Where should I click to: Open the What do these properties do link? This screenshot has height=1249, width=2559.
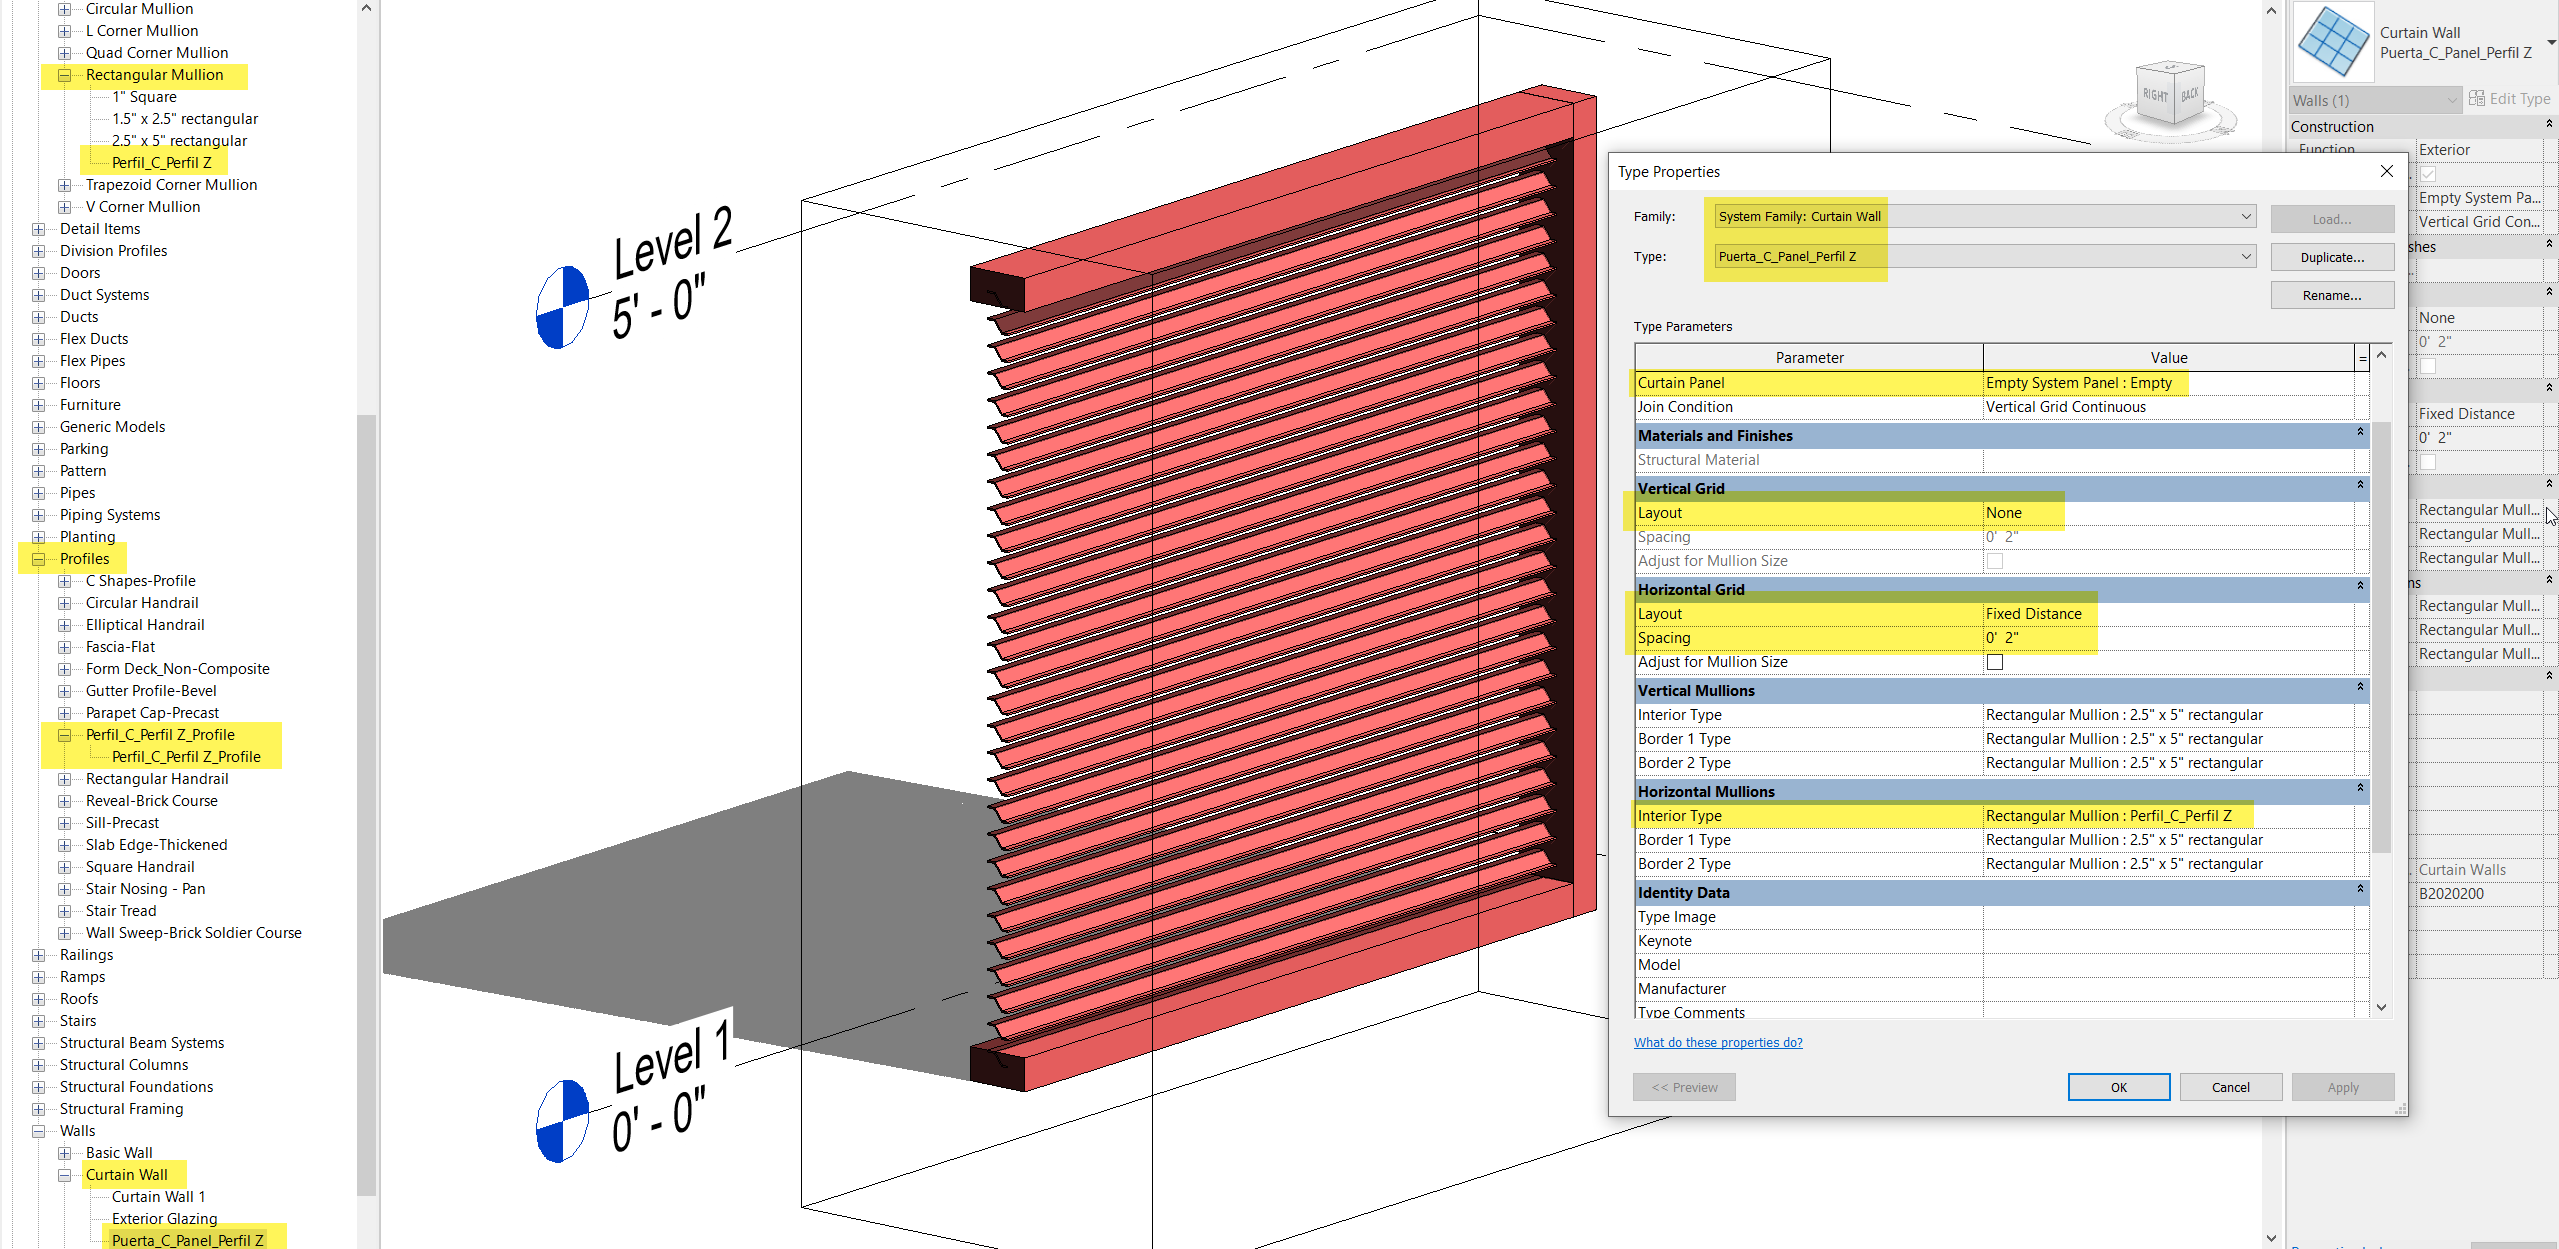point(1718,1042)
